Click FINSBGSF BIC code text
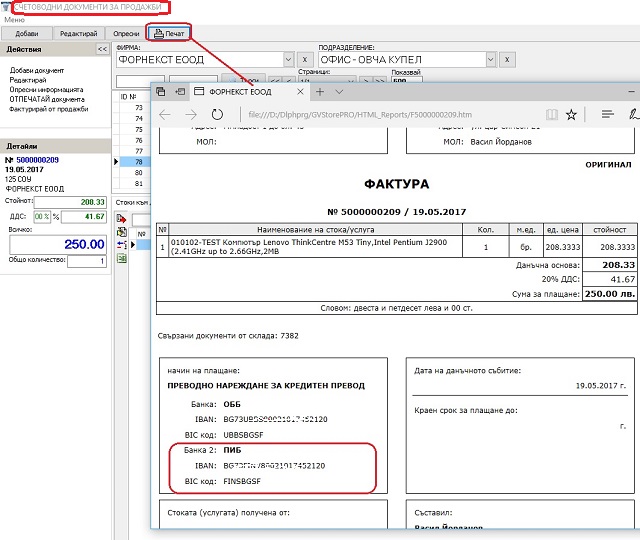Image resolution: width=640 pixels, height=540 pixels. pos(242,481)
